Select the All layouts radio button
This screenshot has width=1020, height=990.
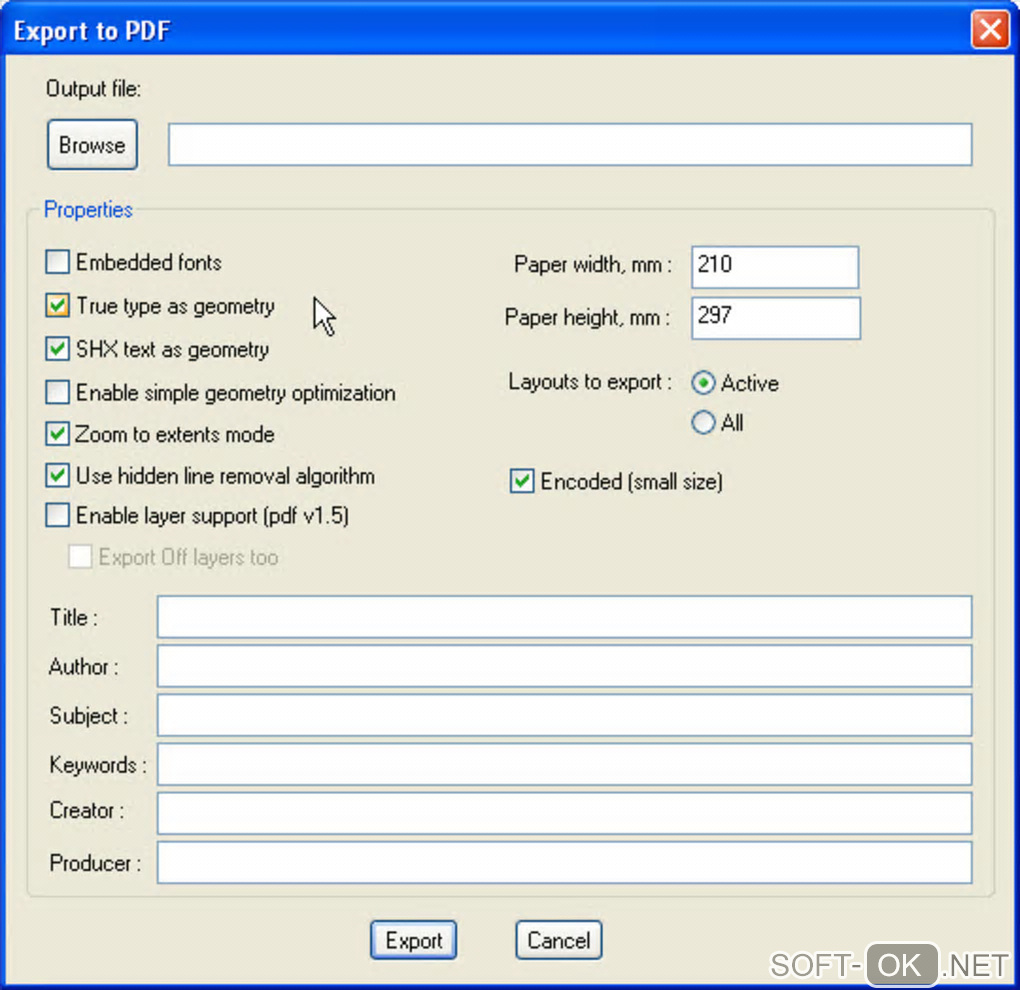tap(703, 423)
